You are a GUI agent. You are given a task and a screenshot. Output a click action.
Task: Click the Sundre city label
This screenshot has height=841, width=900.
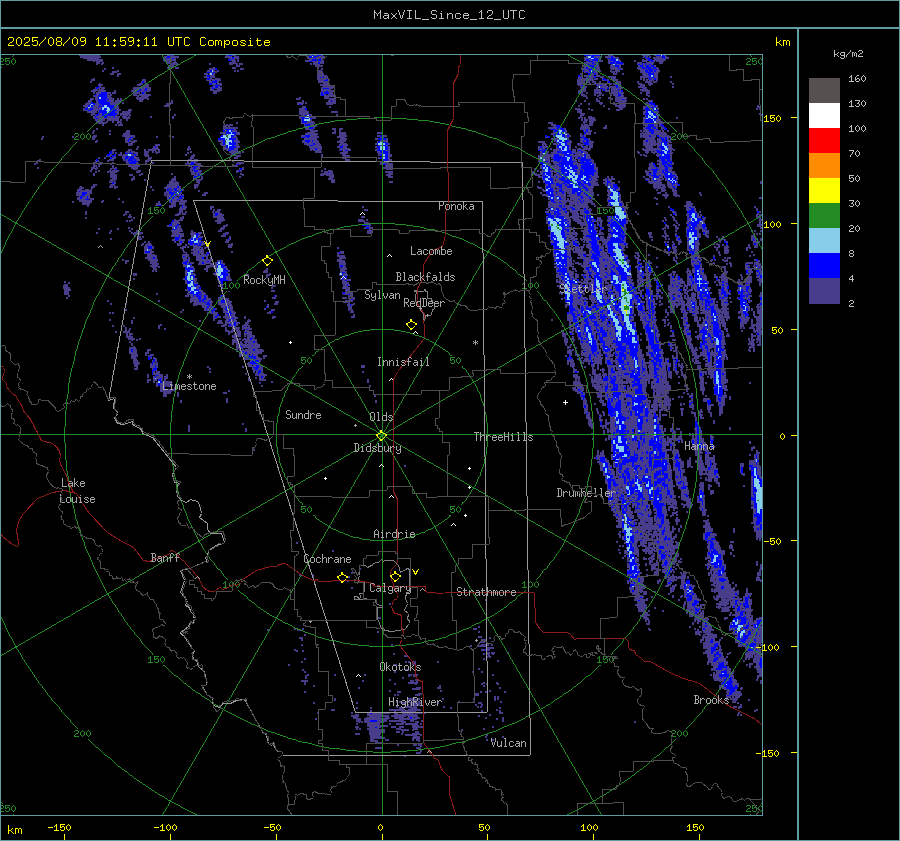click(x=303, y=415)
